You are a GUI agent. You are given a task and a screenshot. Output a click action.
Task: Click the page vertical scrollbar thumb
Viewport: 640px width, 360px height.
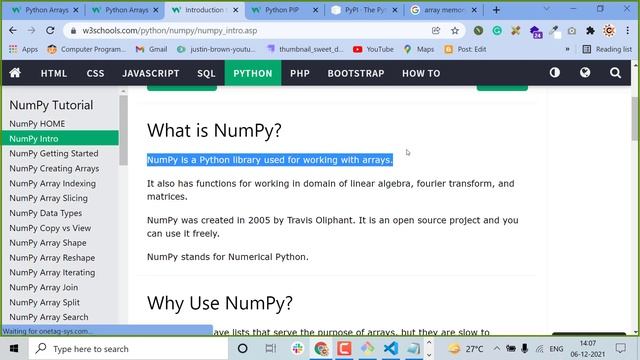[636, 119]
